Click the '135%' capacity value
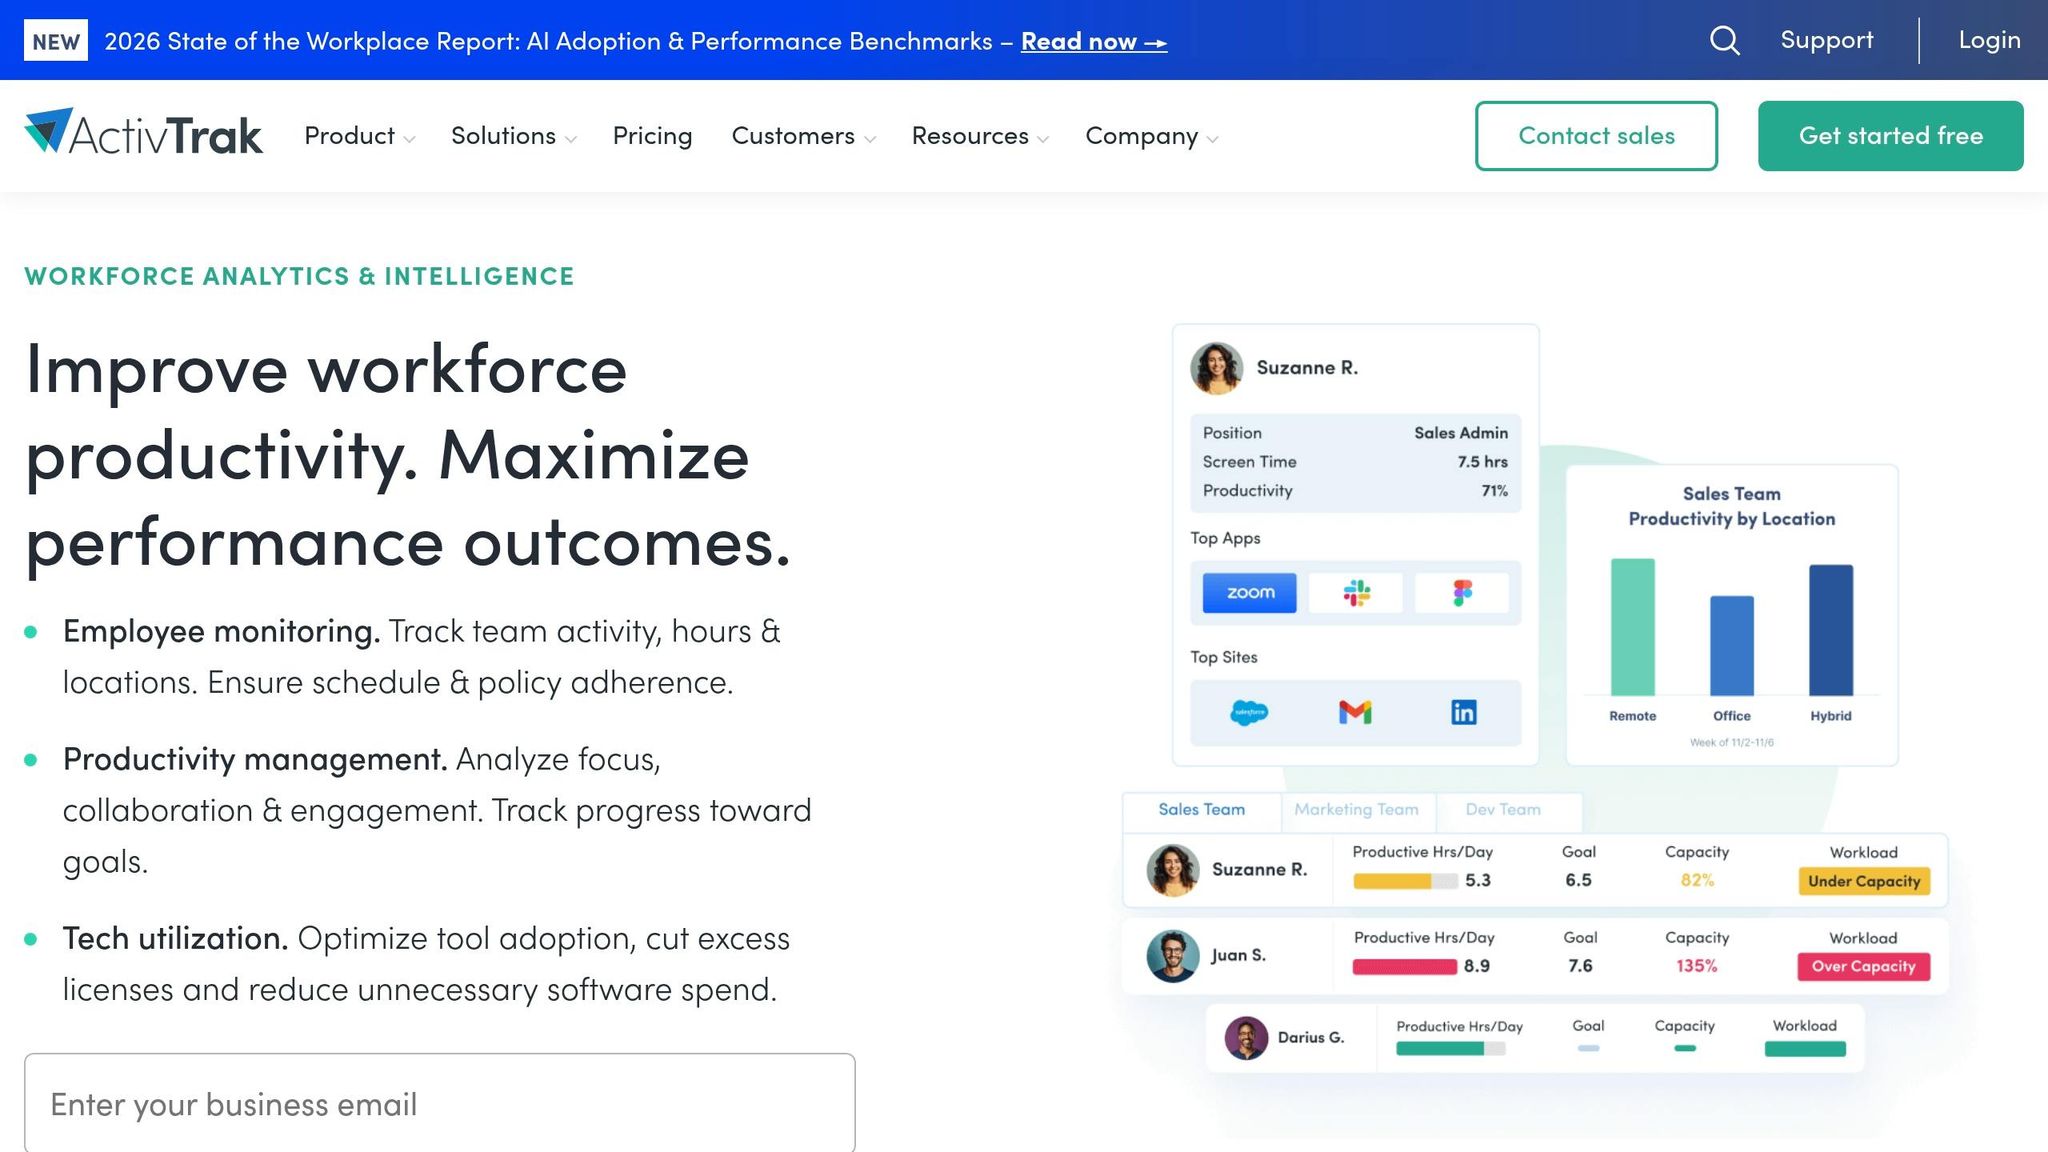 (x=1696, y=966)
